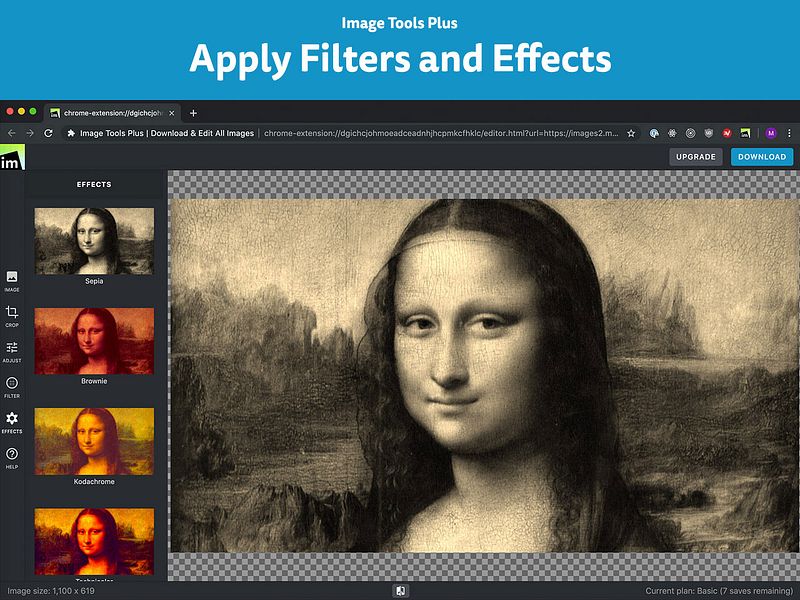This screenshot has height=600, width=800.
Task: Click the shield extension icon
Action: [709, 133]
